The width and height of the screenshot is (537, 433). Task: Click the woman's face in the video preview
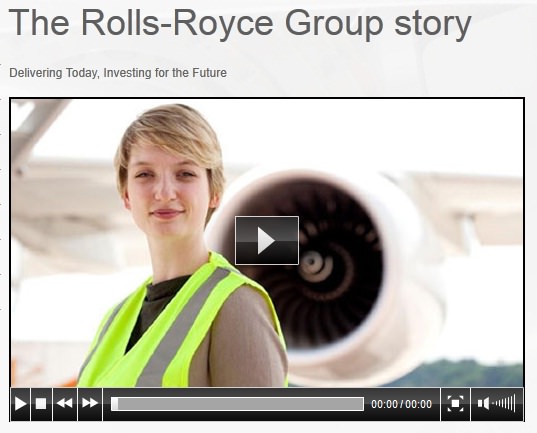point(168,192)
